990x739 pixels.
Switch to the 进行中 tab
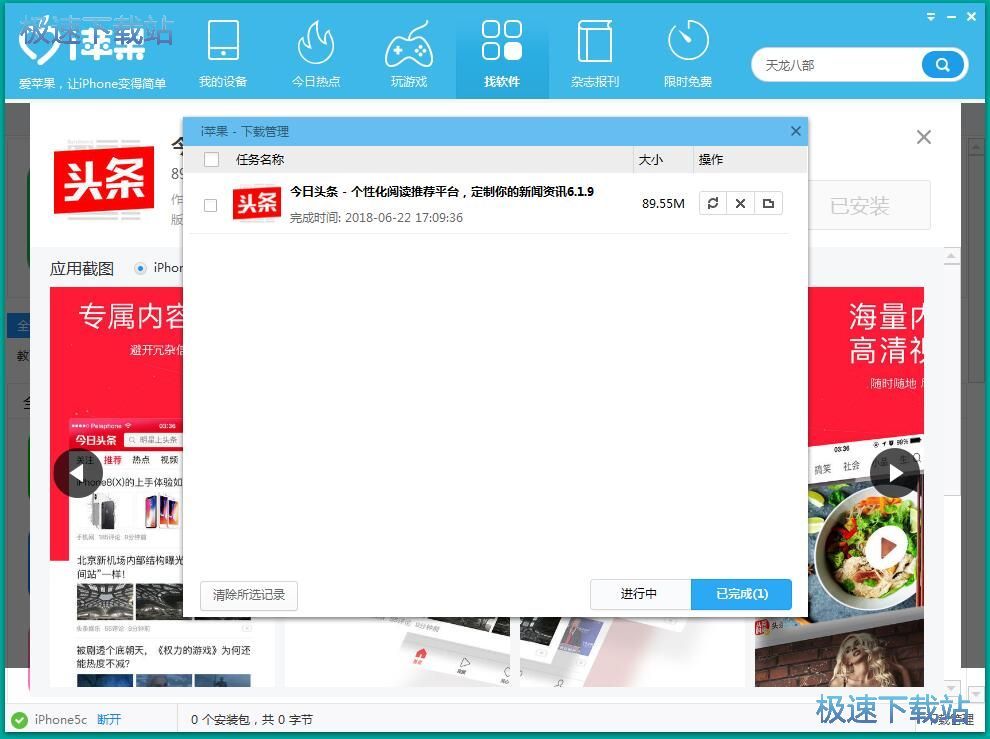pyautogui.click(x=640, y=594)
